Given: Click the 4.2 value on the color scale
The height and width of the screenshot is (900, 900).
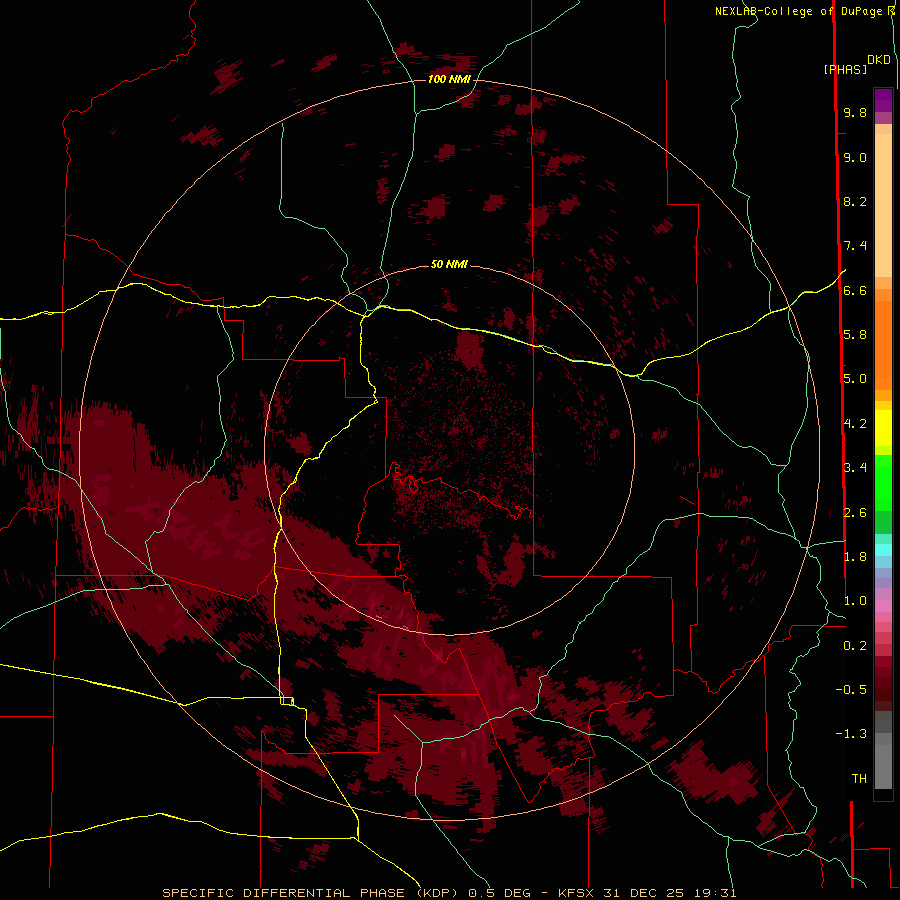Looking at the screenshot, I should click(855, 424).
